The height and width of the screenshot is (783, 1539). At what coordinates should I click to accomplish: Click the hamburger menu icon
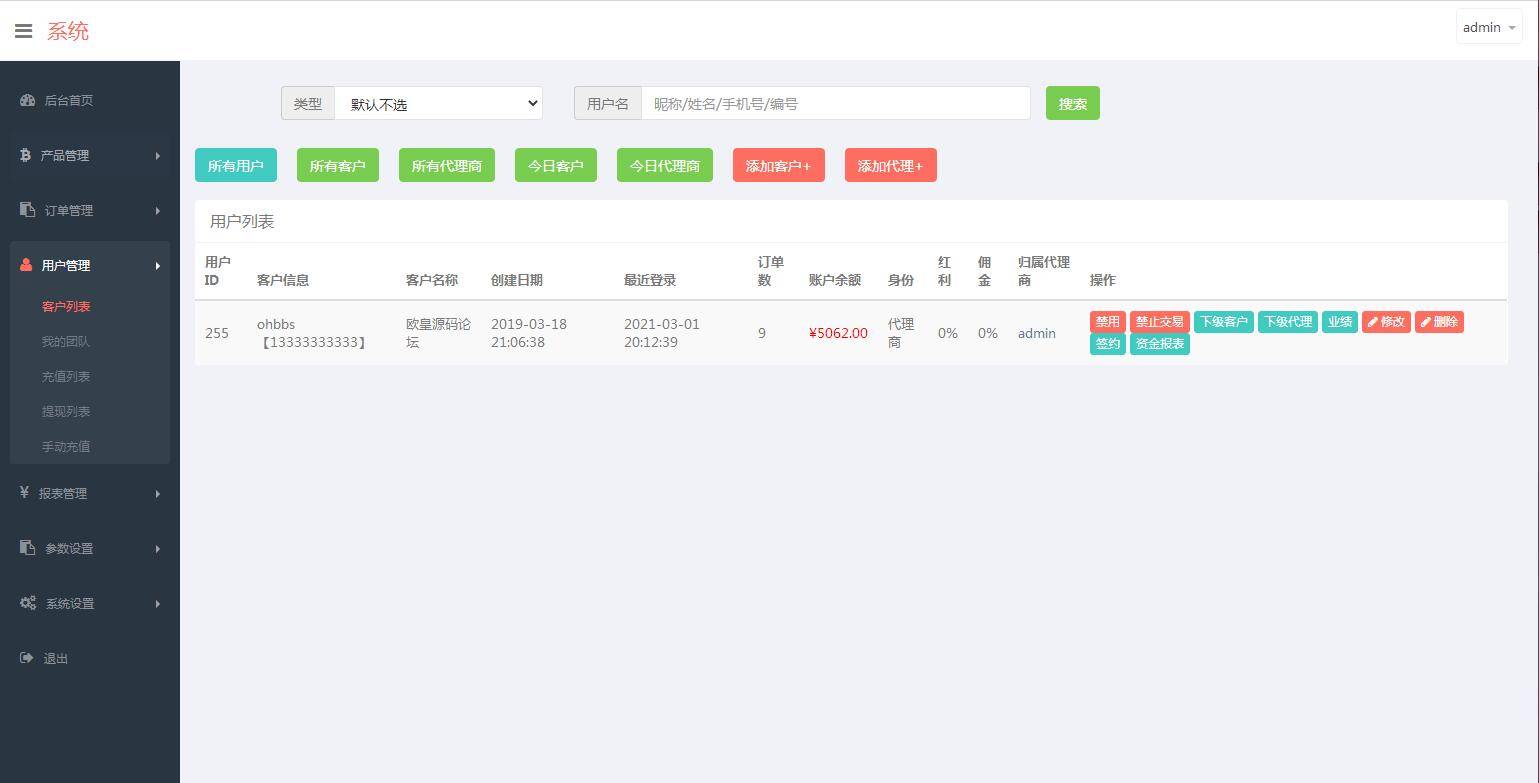pos(23,31)
